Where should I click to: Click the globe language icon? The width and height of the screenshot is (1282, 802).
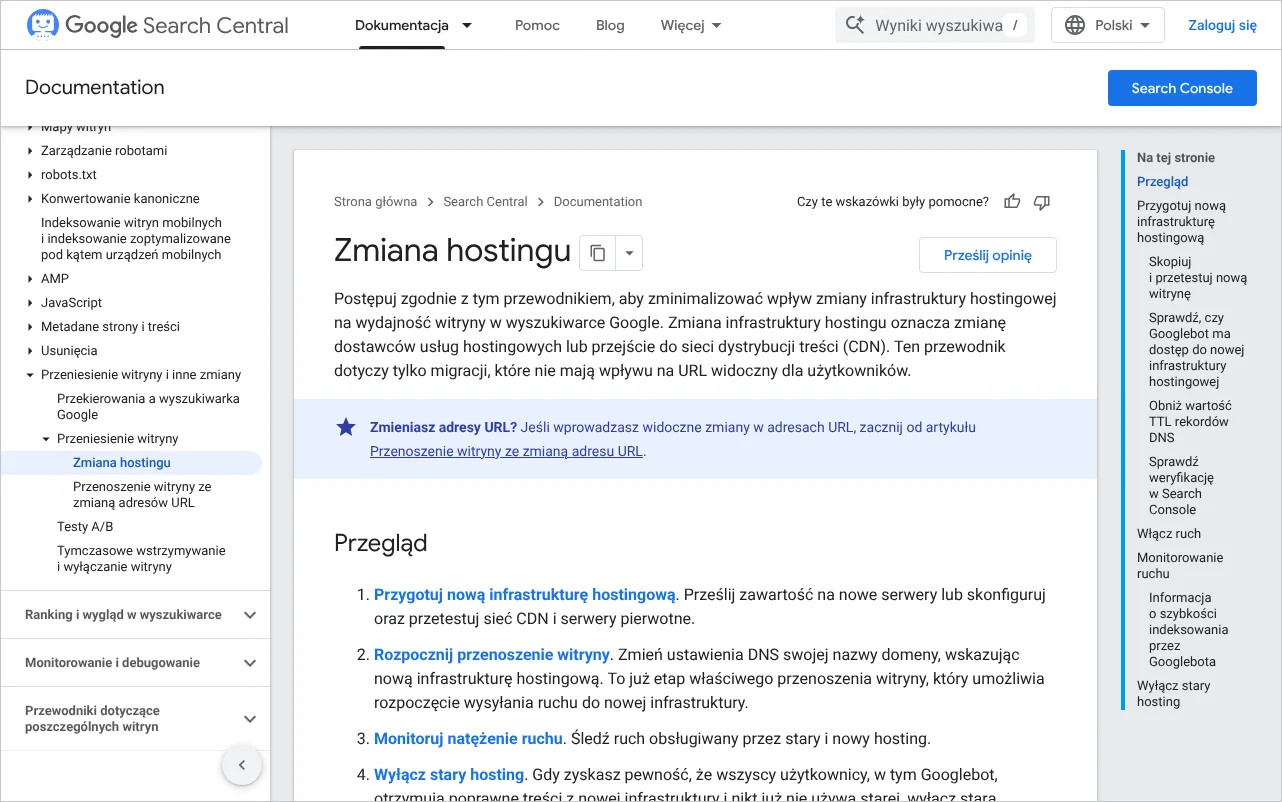(1075, 25)
